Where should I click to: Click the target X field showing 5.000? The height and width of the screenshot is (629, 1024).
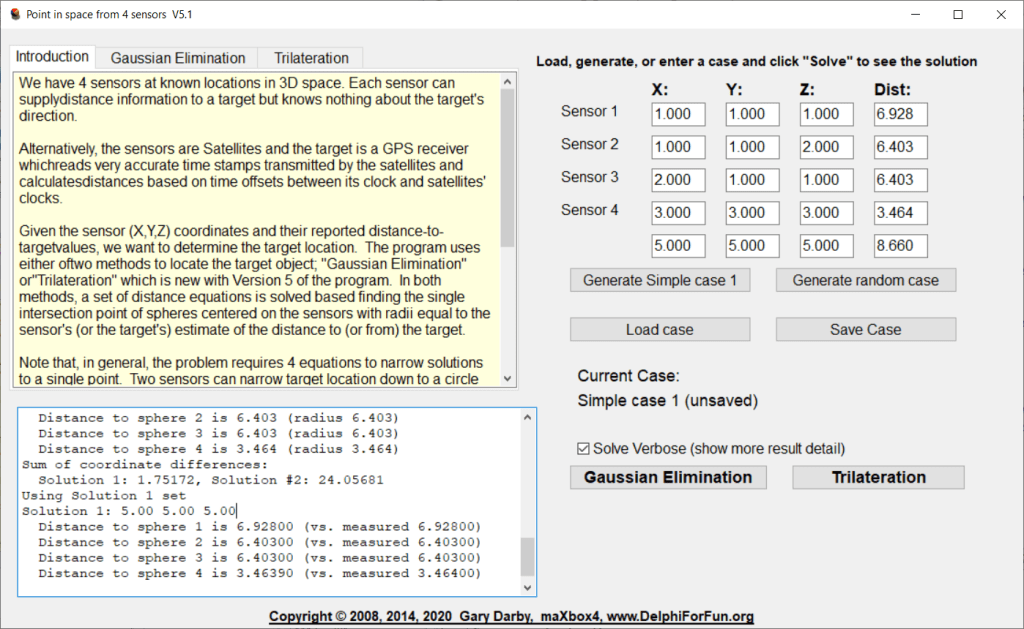tap(678, 246)
